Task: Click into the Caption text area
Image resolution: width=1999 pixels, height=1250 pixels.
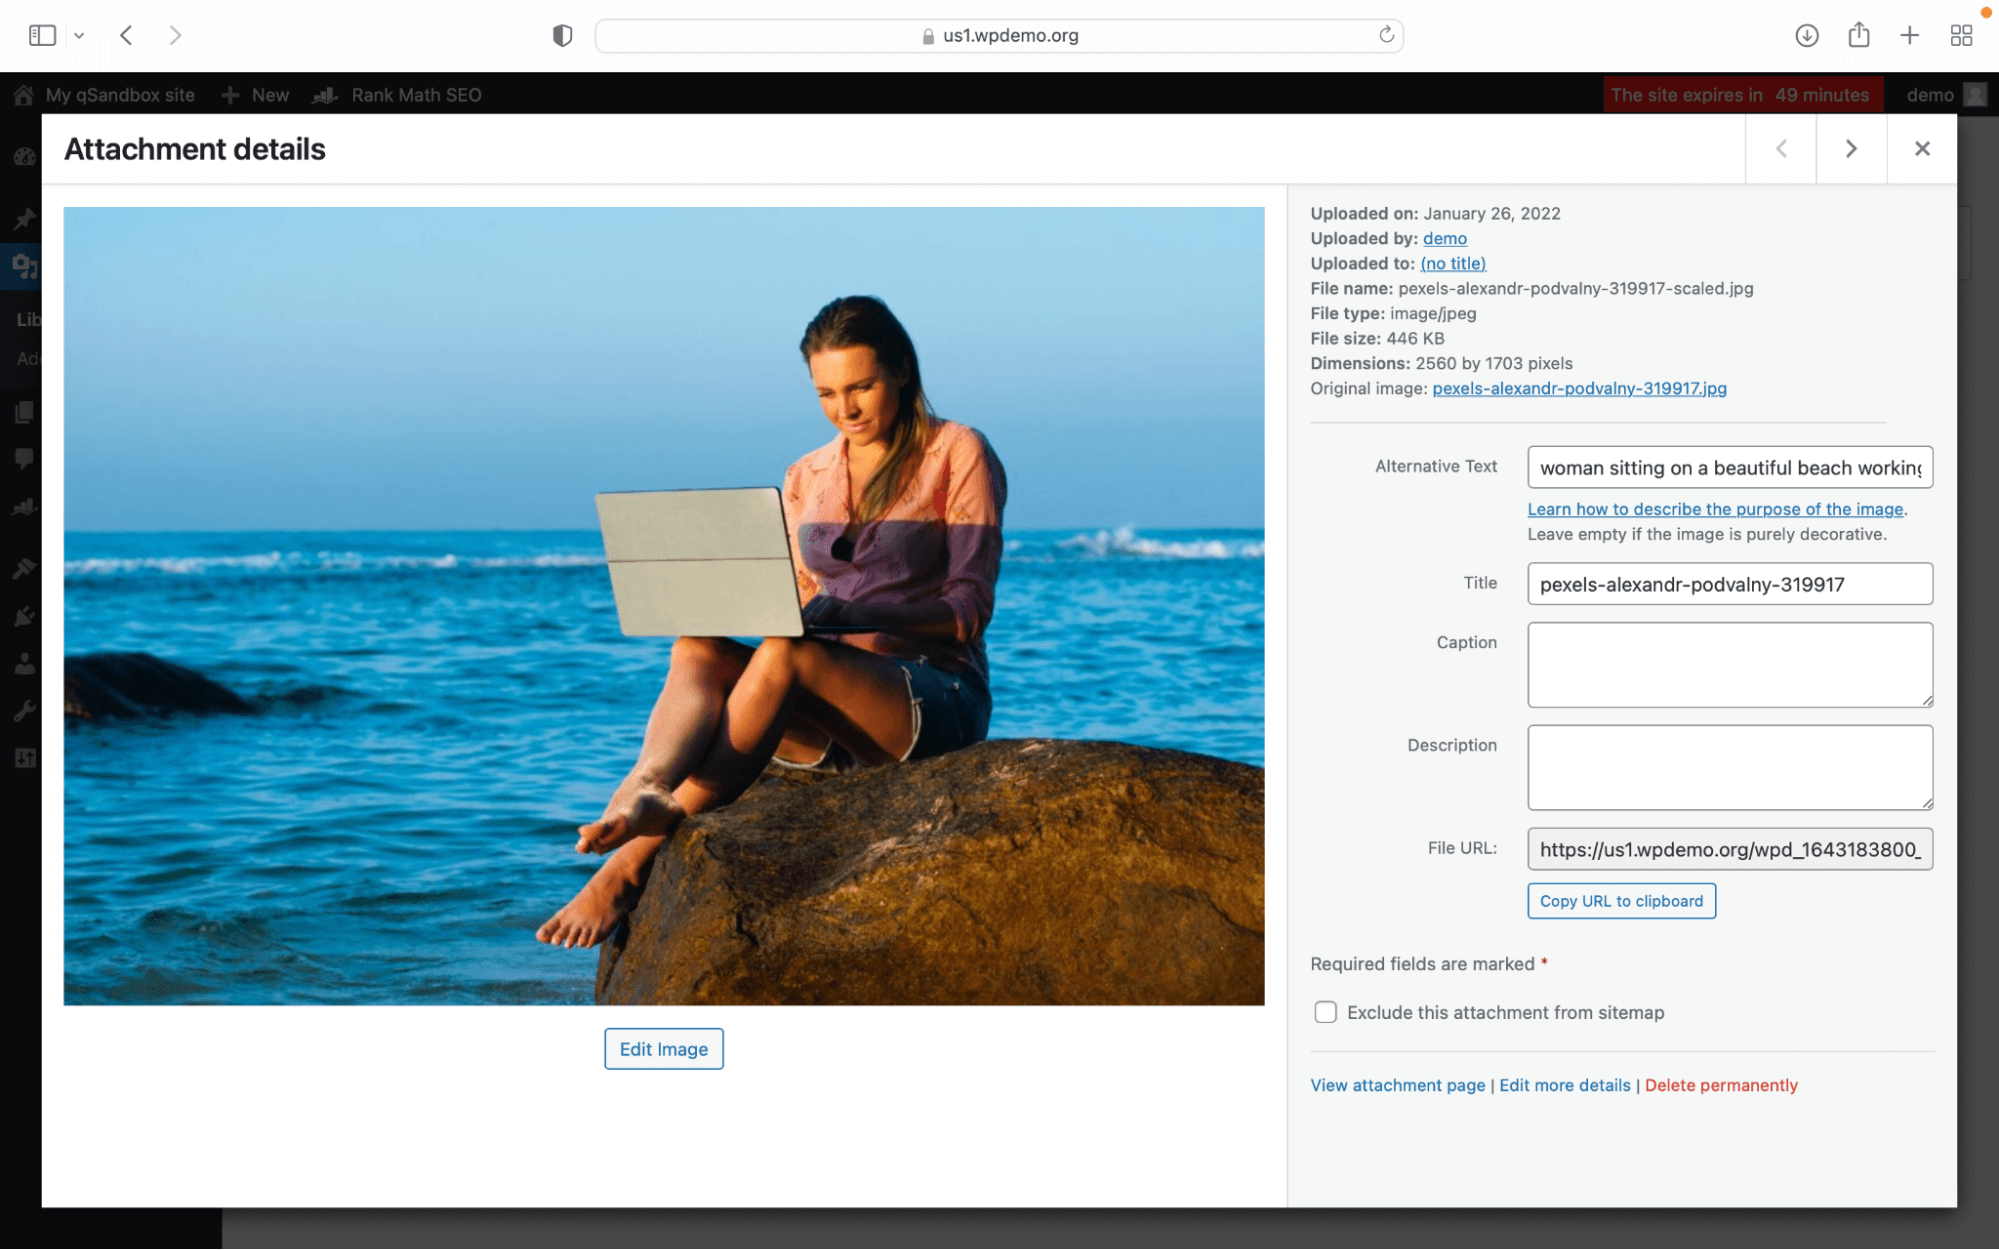Action: pyautogui.click(x=1729, y=664)
